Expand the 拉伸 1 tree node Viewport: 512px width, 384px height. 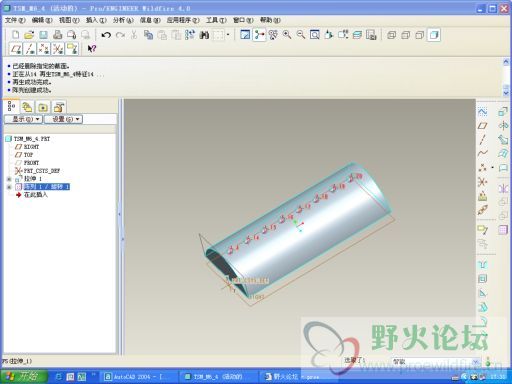[x=9, y=179]
